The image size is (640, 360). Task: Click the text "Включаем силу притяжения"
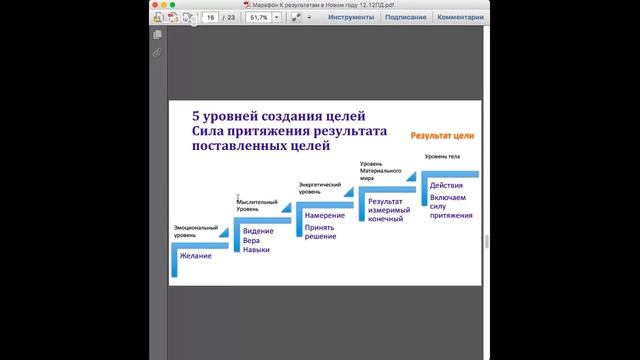point(451,207)
